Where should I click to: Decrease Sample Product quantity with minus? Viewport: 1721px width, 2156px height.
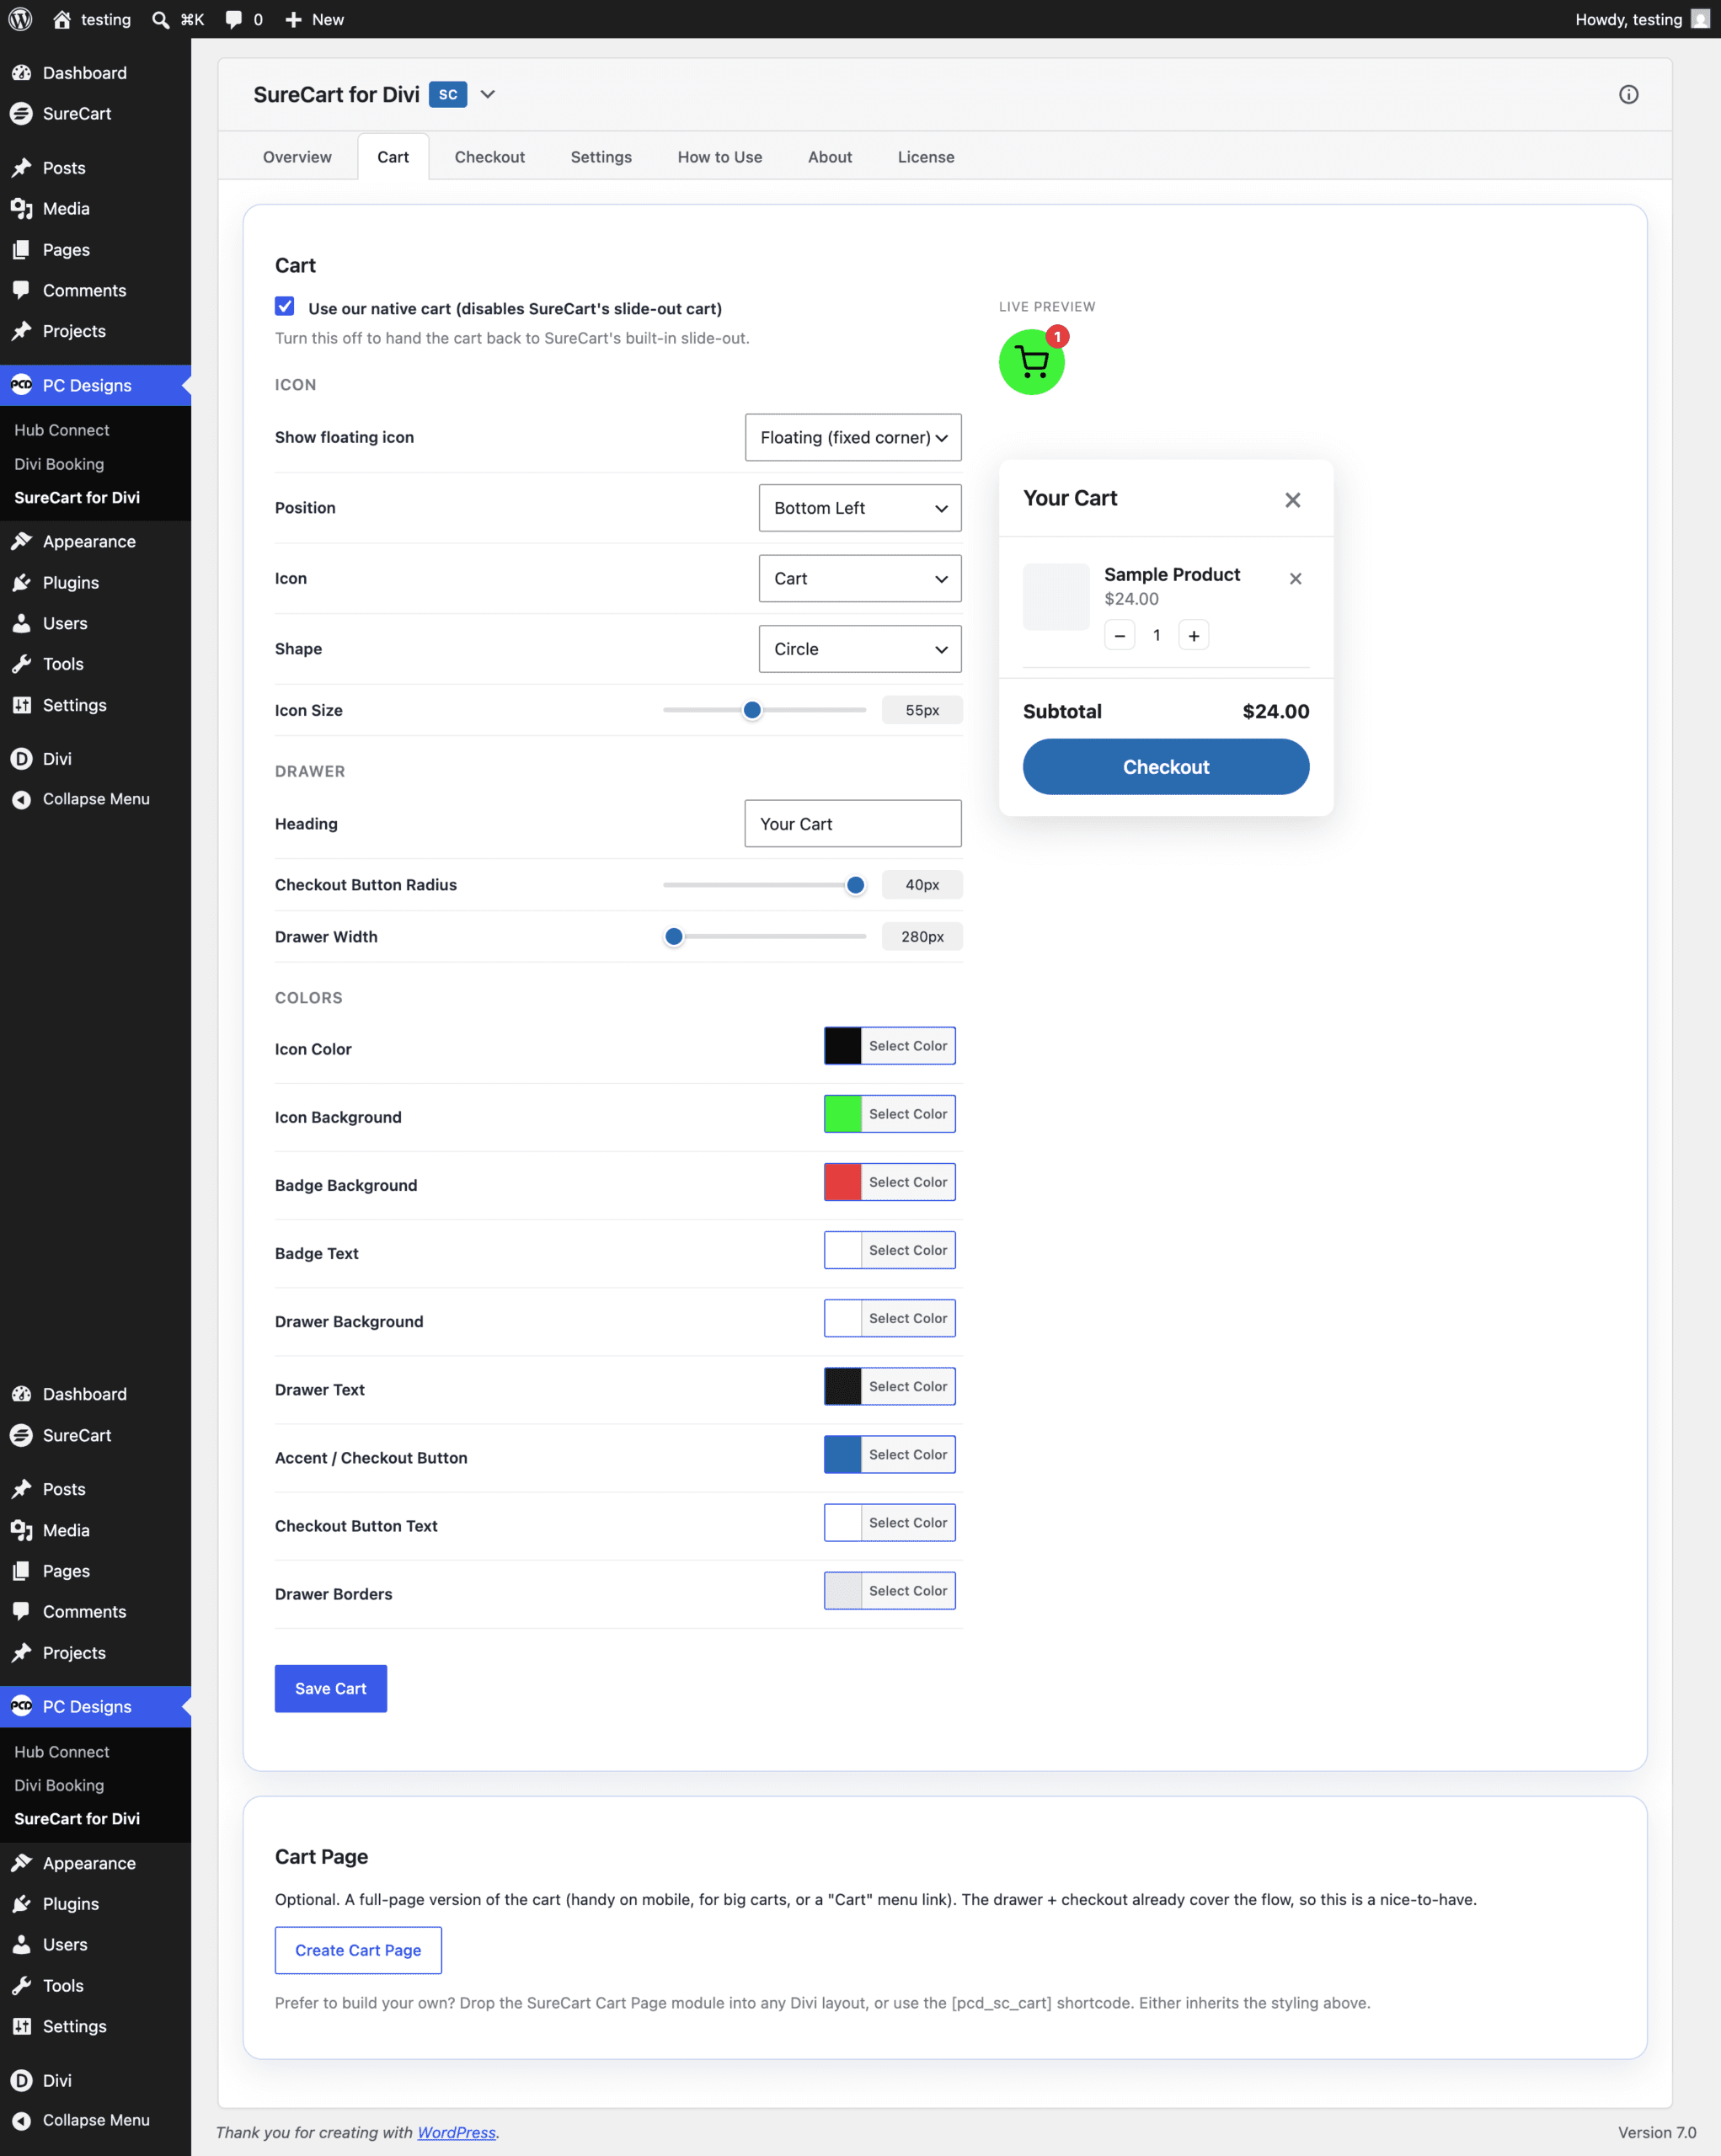tap(1119, 635)
